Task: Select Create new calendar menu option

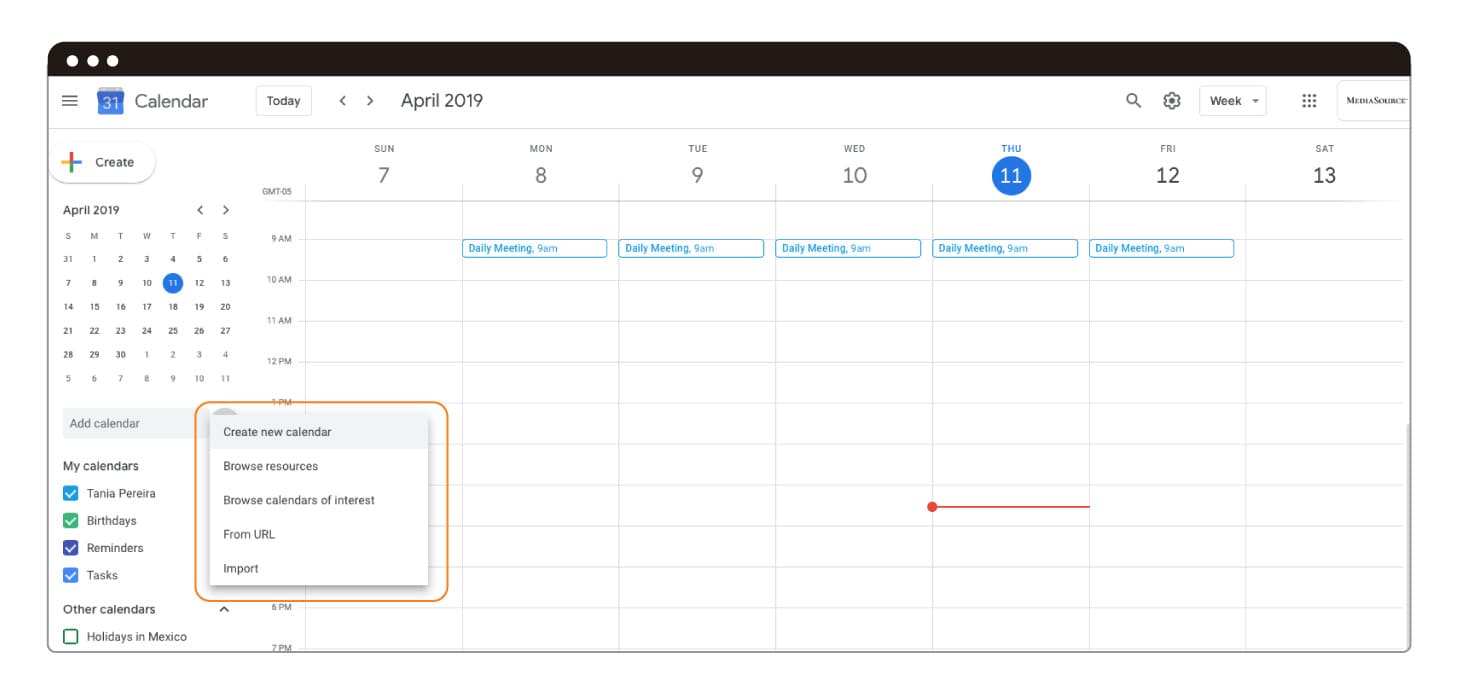Action: point(277,432)
